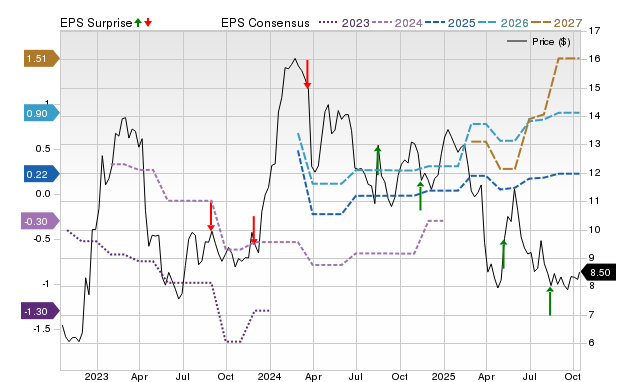Click the 2027 EPS consensus legend entry
This screenshot has height=382, width=640.
point(556,23)
